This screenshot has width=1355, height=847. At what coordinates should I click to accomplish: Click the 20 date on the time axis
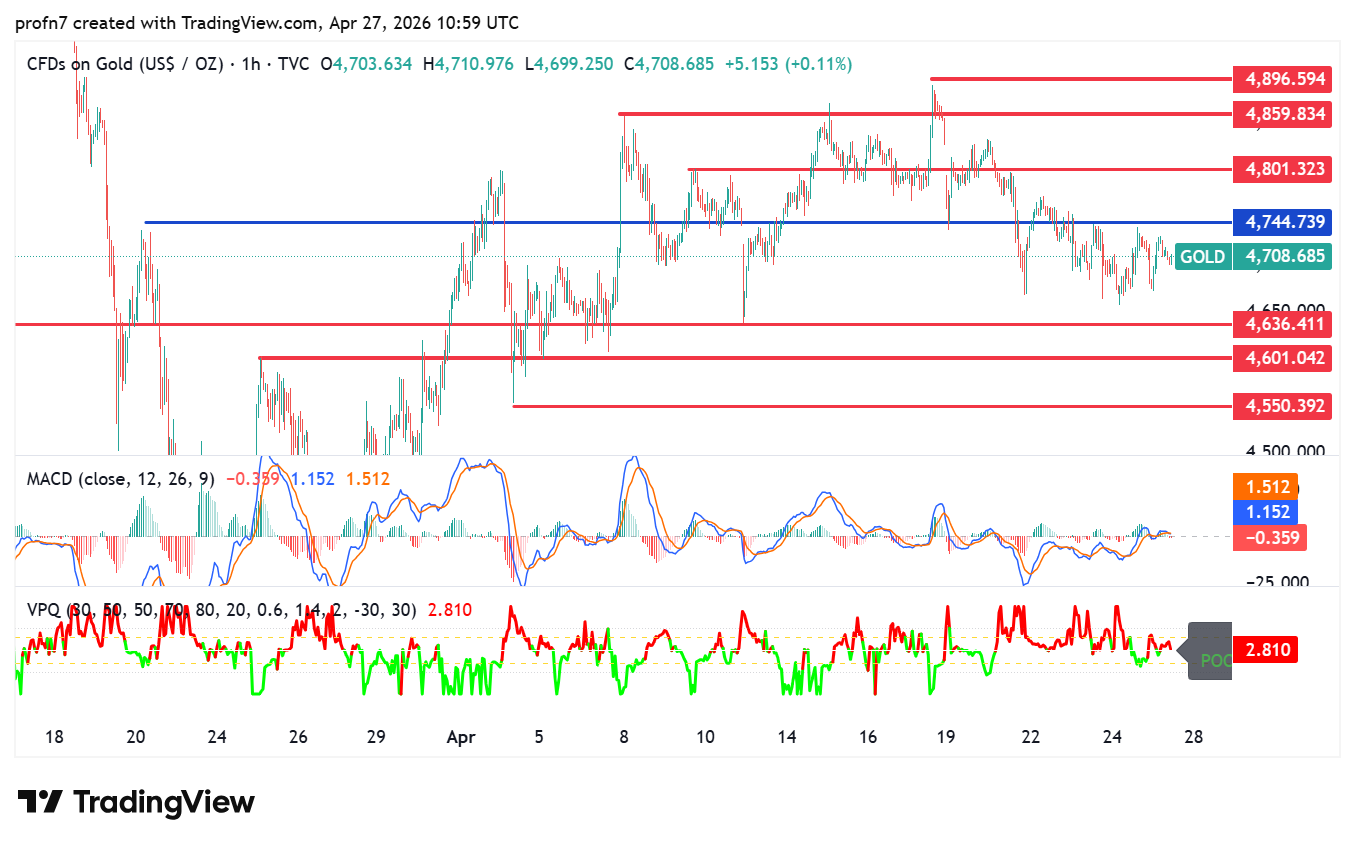click(x=137, y=737)
